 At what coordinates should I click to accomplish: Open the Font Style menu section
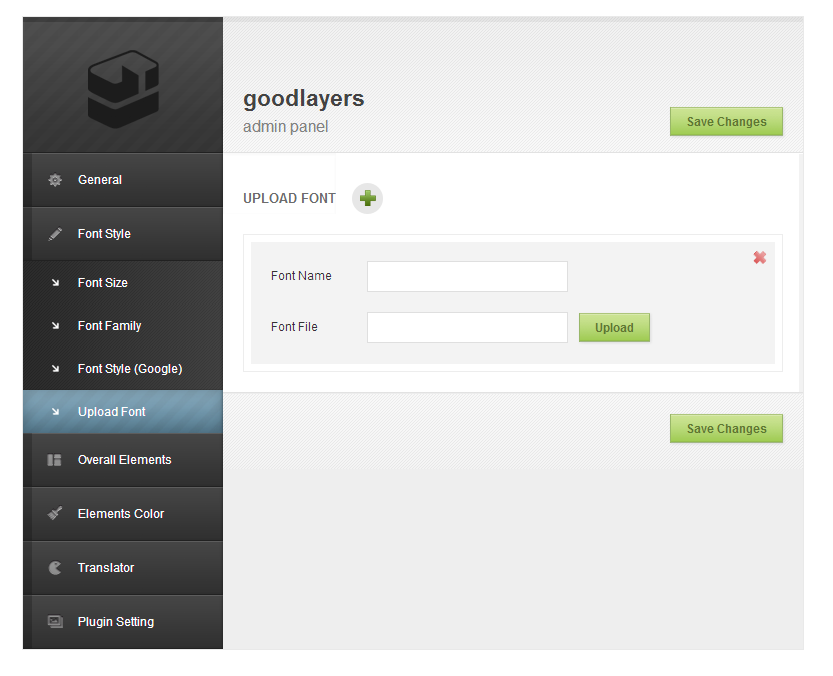(123, 234)
